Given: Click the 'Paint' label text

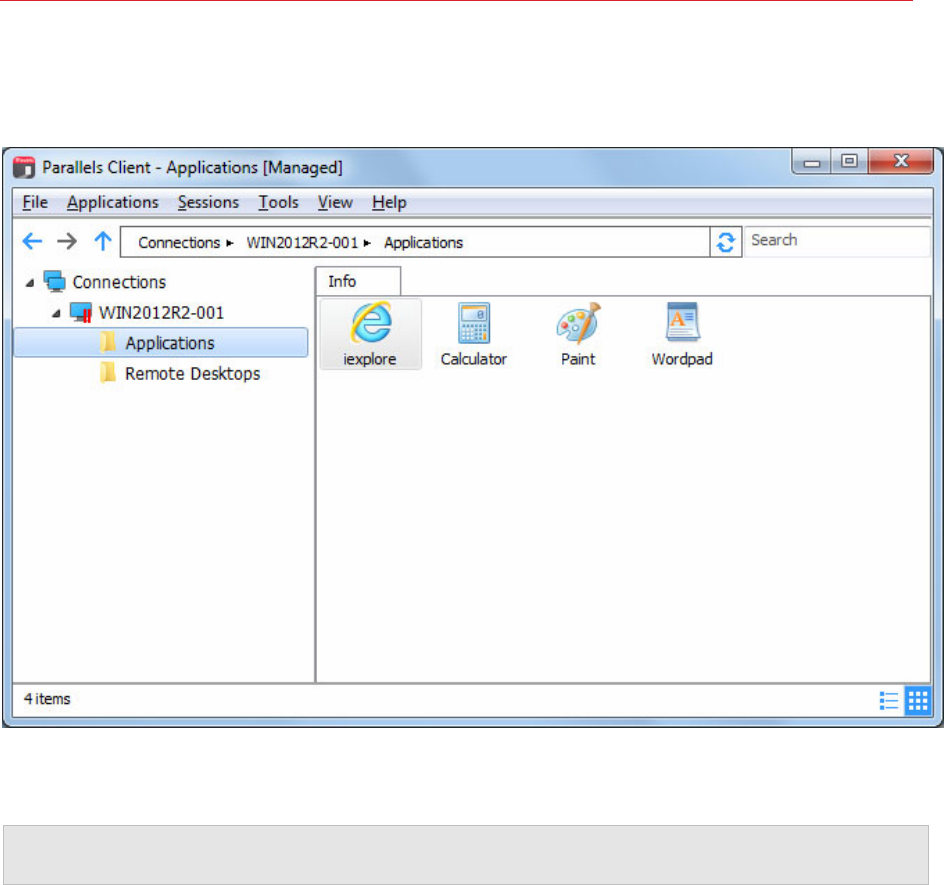Looking at the screenshot, I should pyautogui.click(x=578, y=359).
